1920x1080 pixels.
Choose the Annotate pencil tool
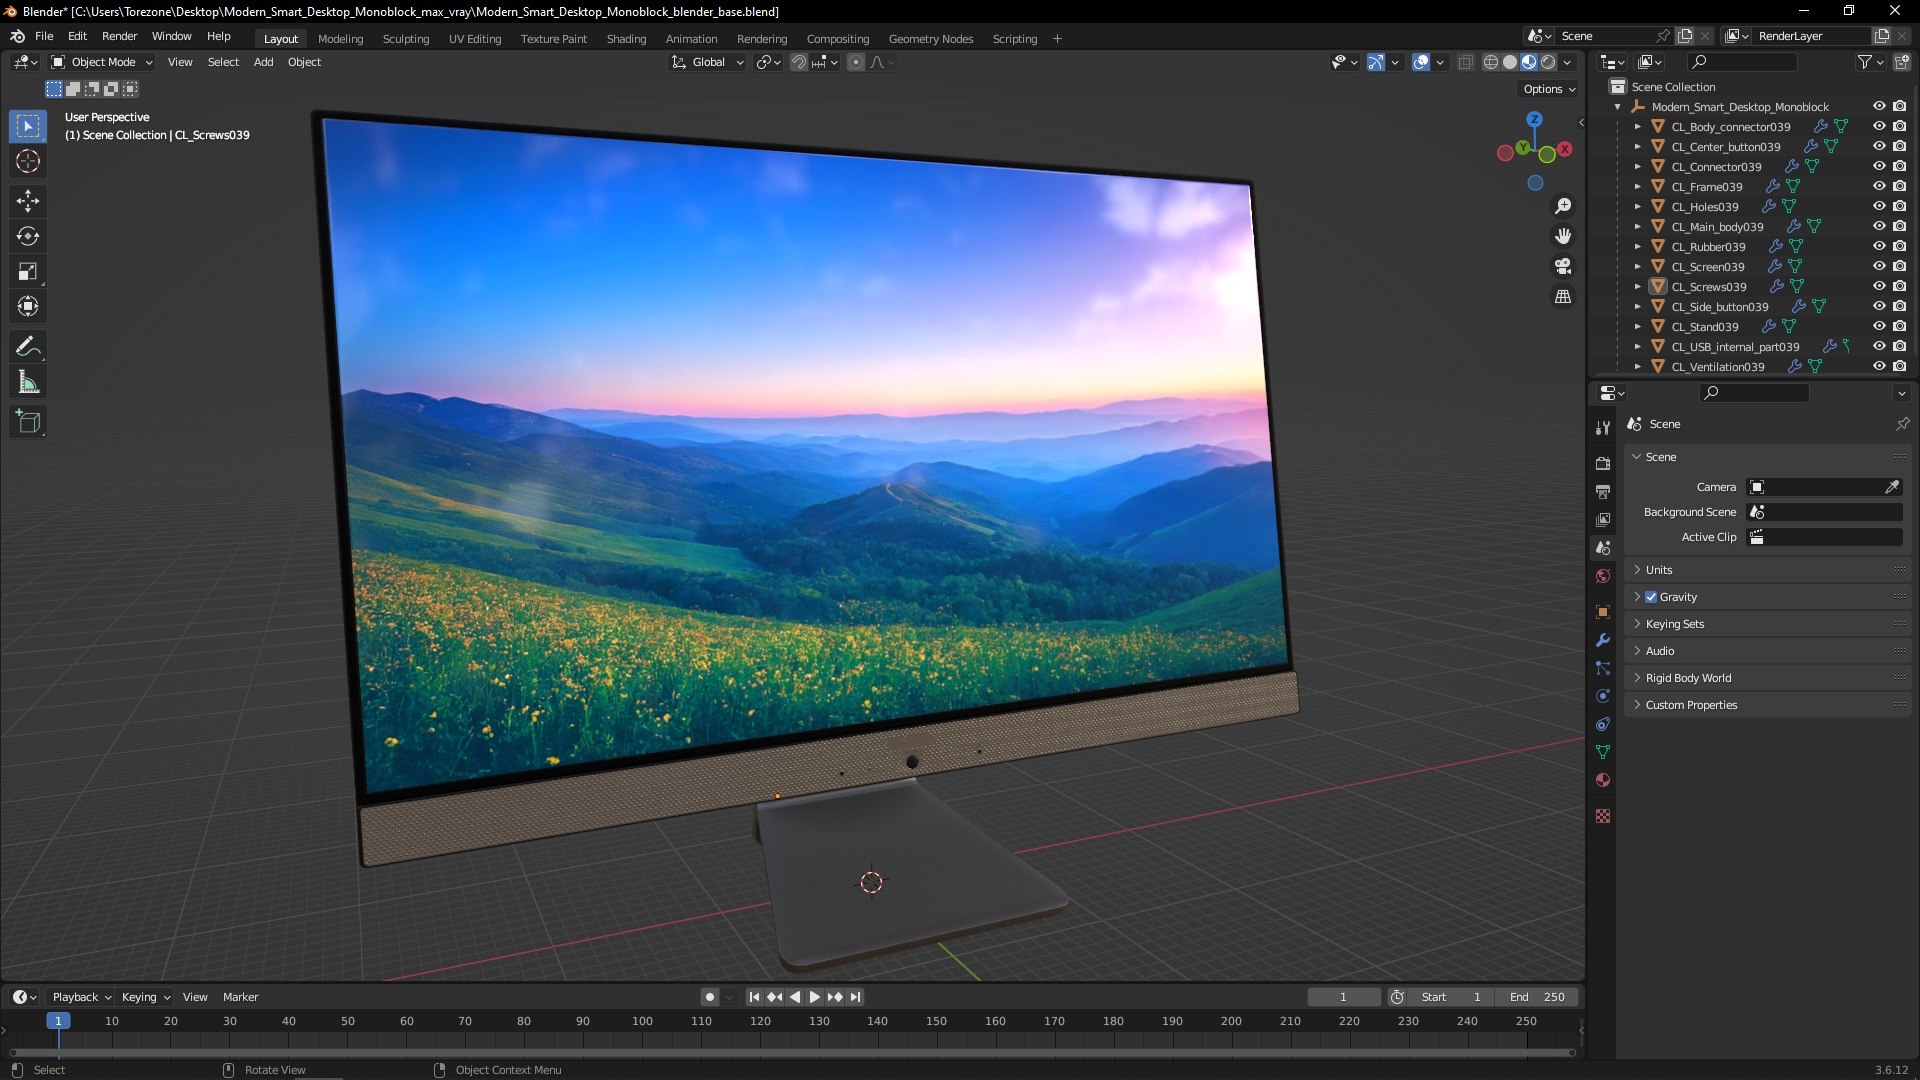tap(28, 347)
